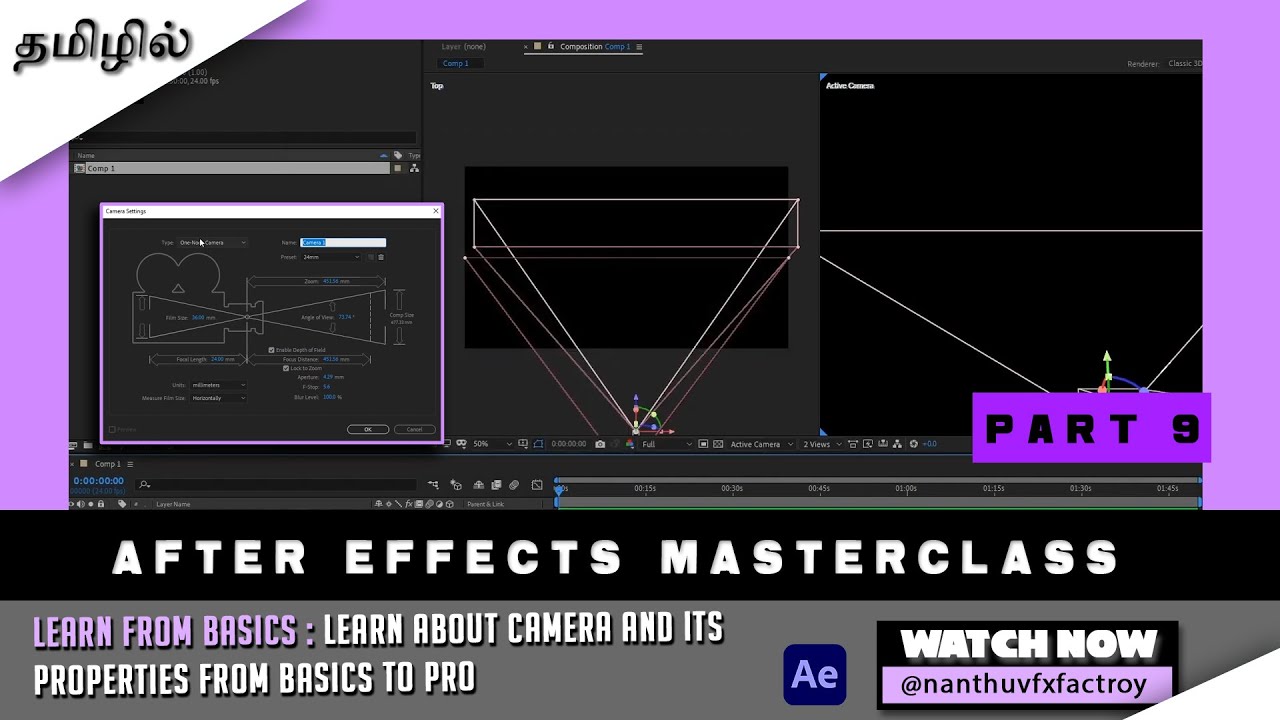Click the Comp 1 breadcrumb tab
This screenshot has height=720, width=1280.
click(x=456, y=63)
